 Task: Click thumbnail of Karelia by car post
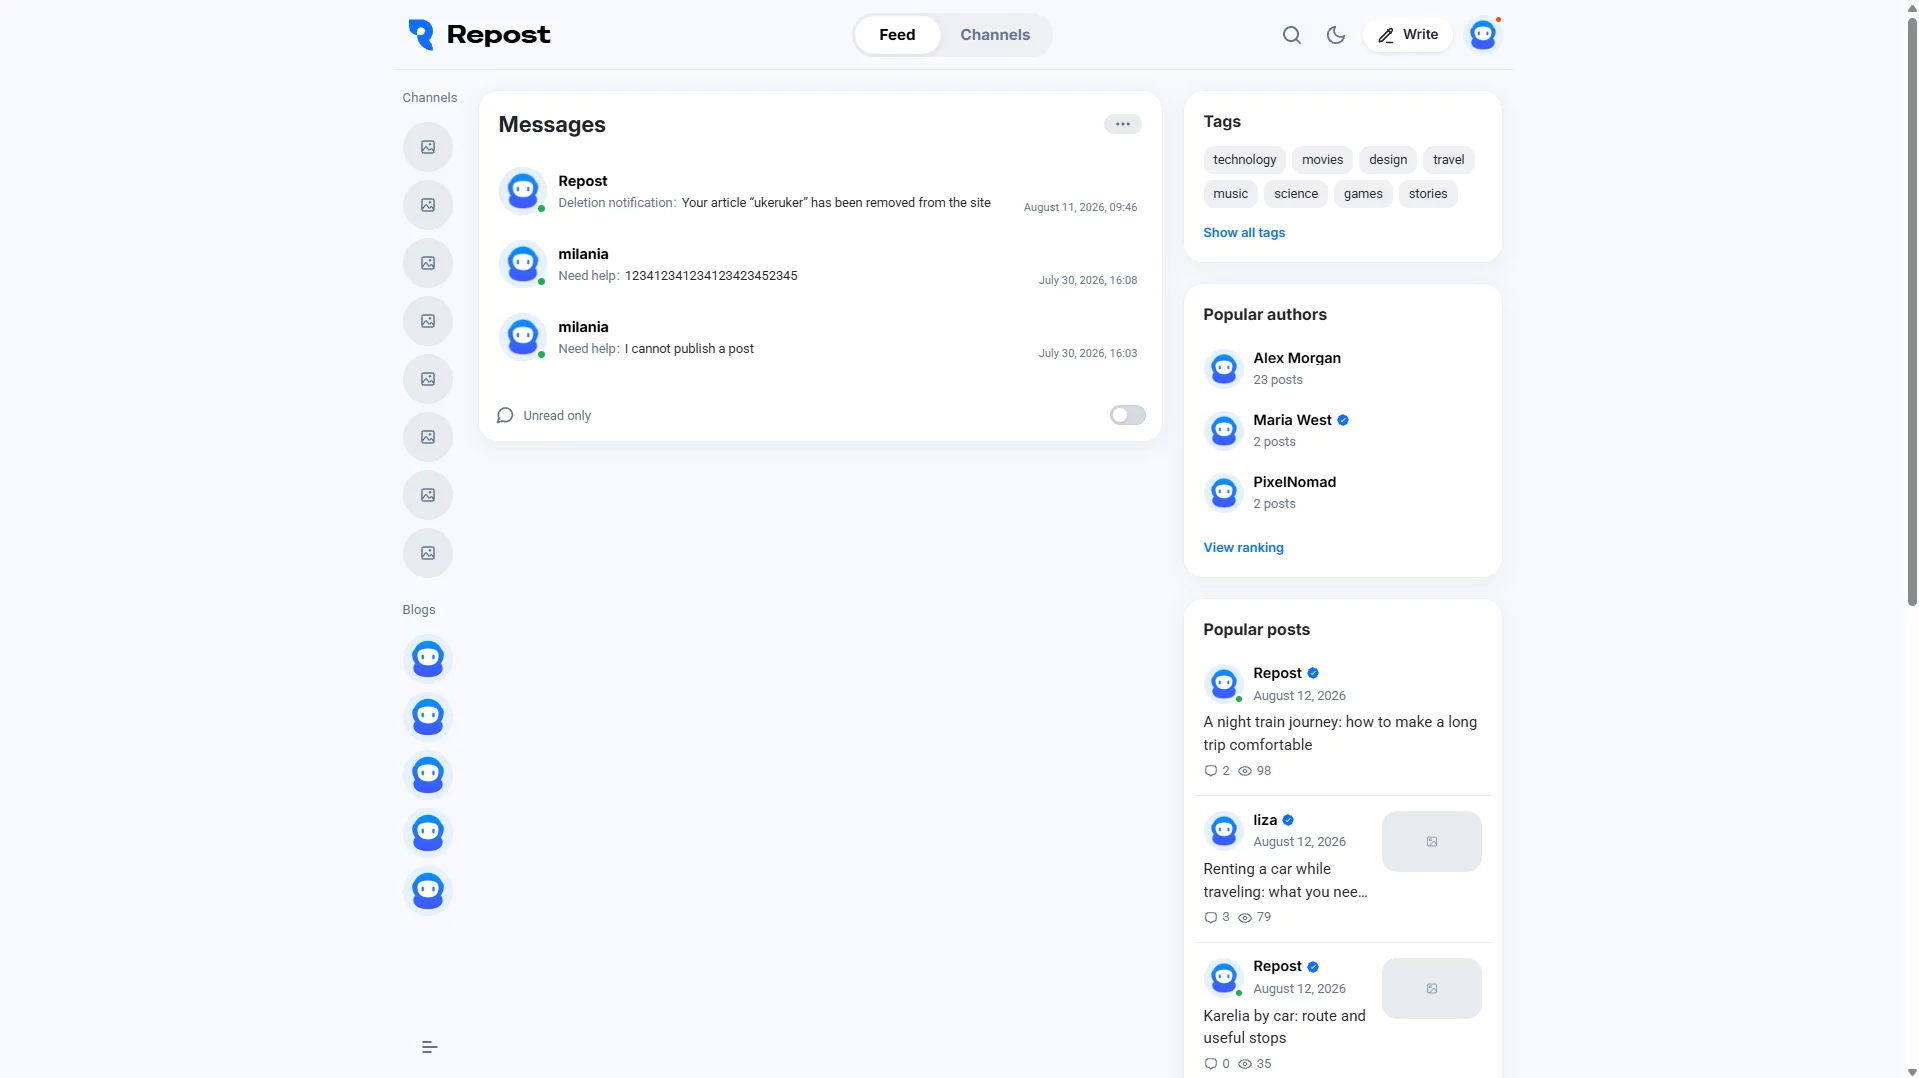[x=1431, y=989]
